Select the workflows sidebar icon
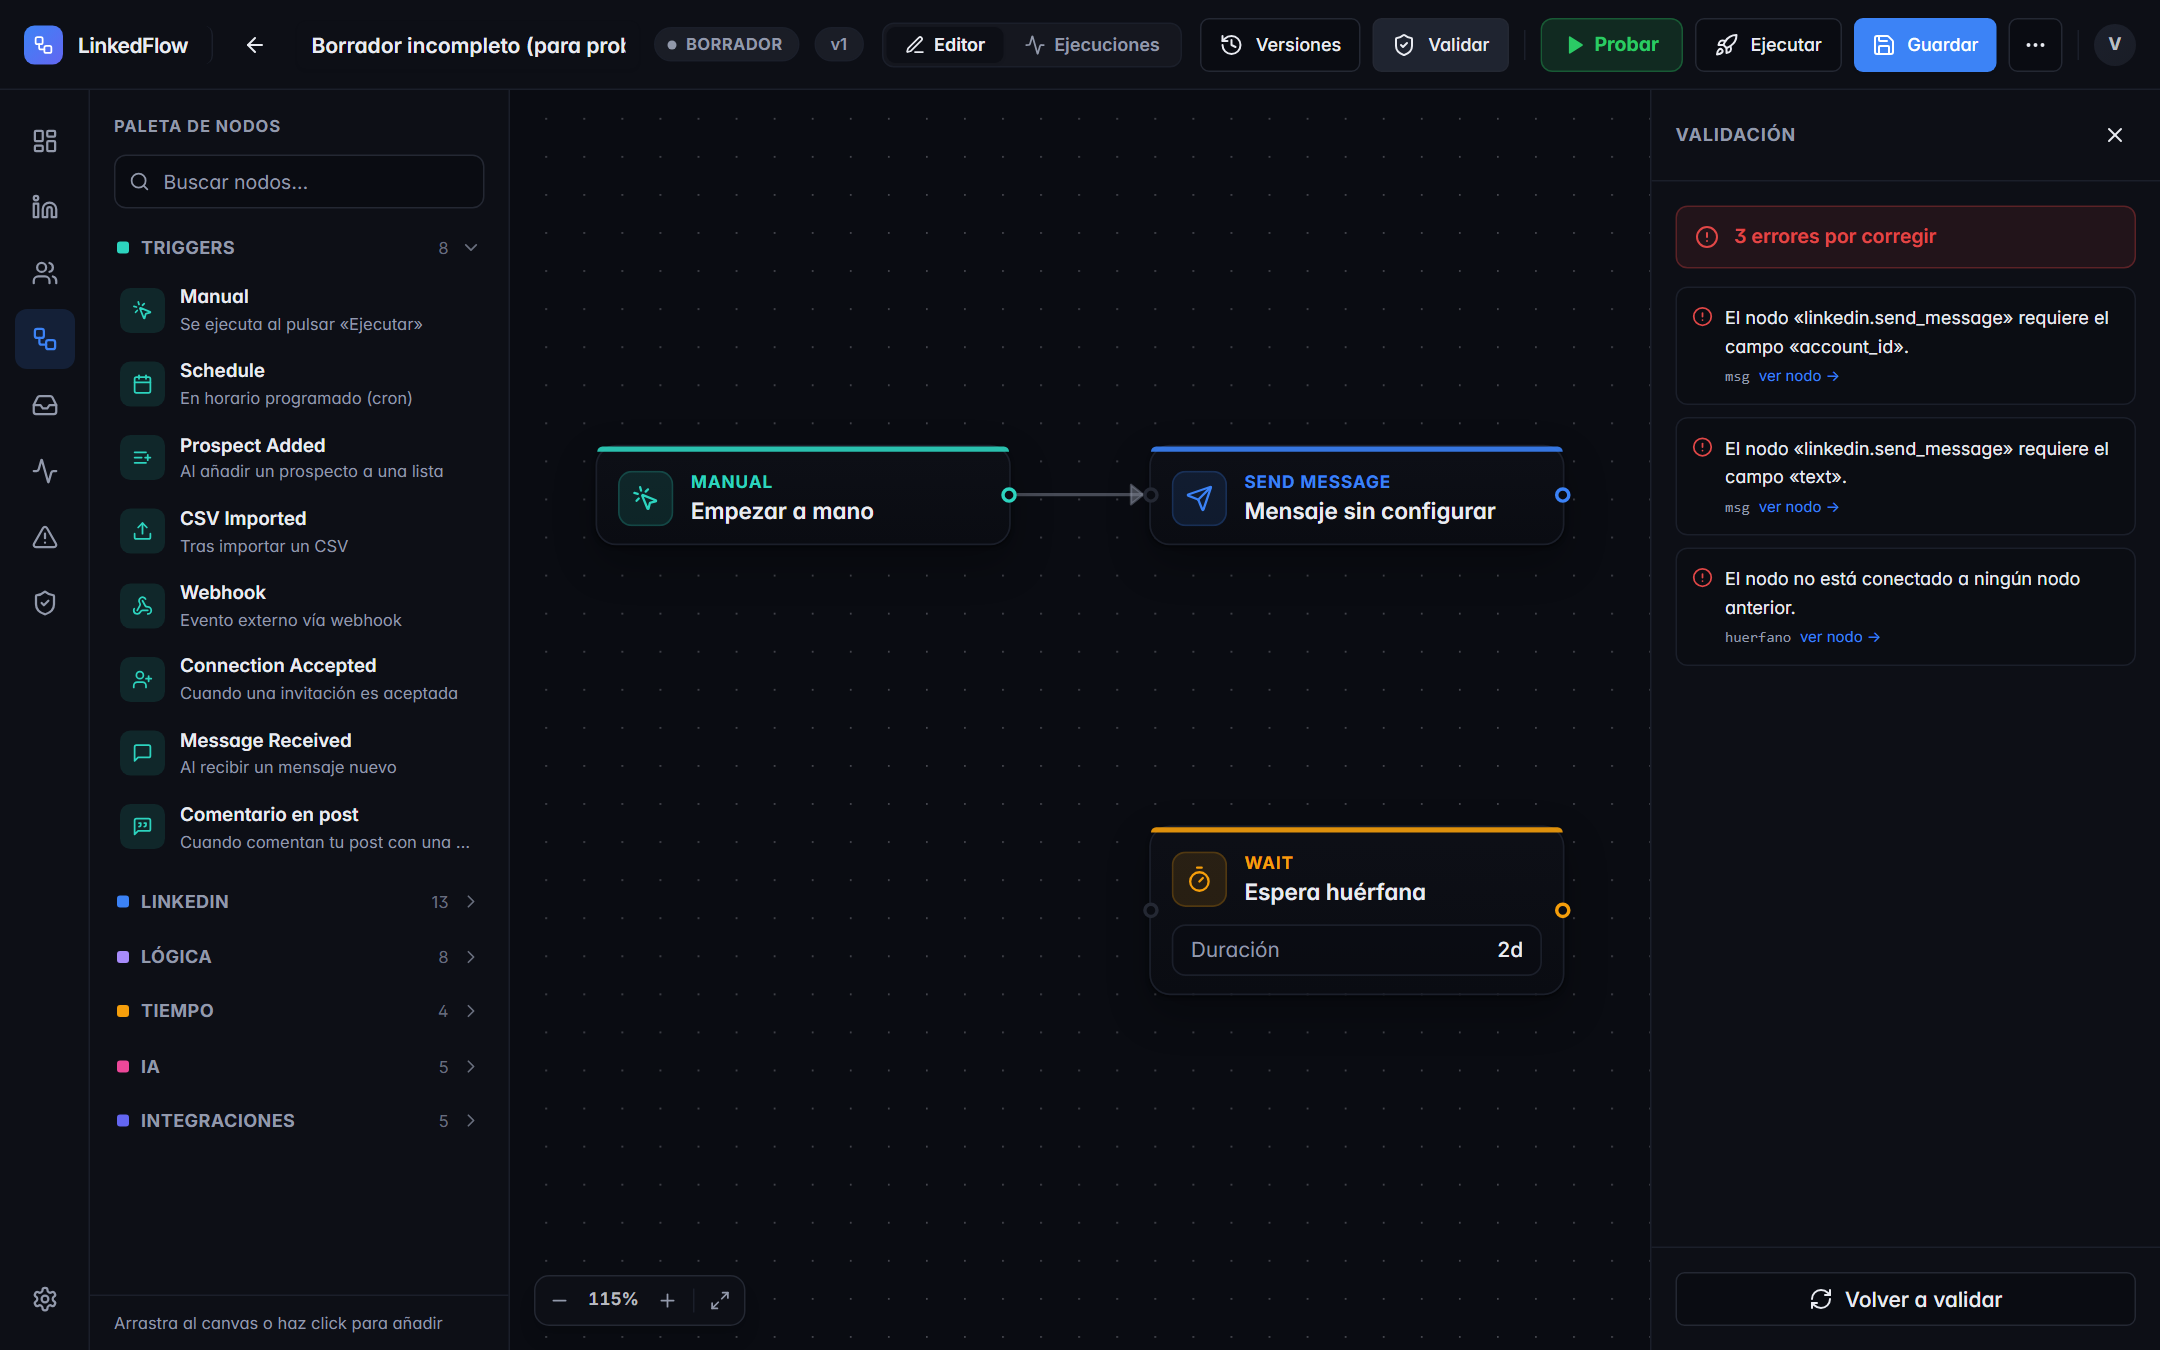The height and width of the screenshot is (1350, 2160). coord(45,339)
